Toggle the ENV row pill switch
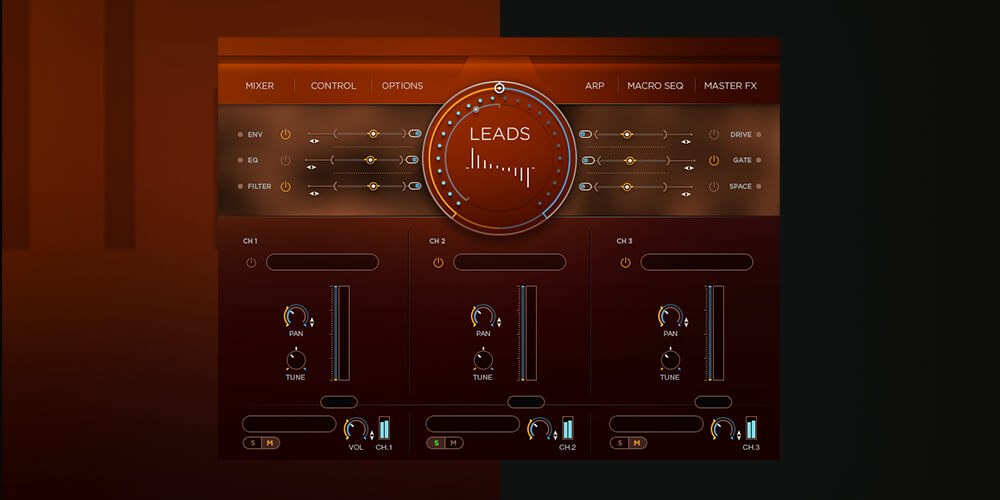Screen dimensions: 1000x500 (x=414, y=133)
